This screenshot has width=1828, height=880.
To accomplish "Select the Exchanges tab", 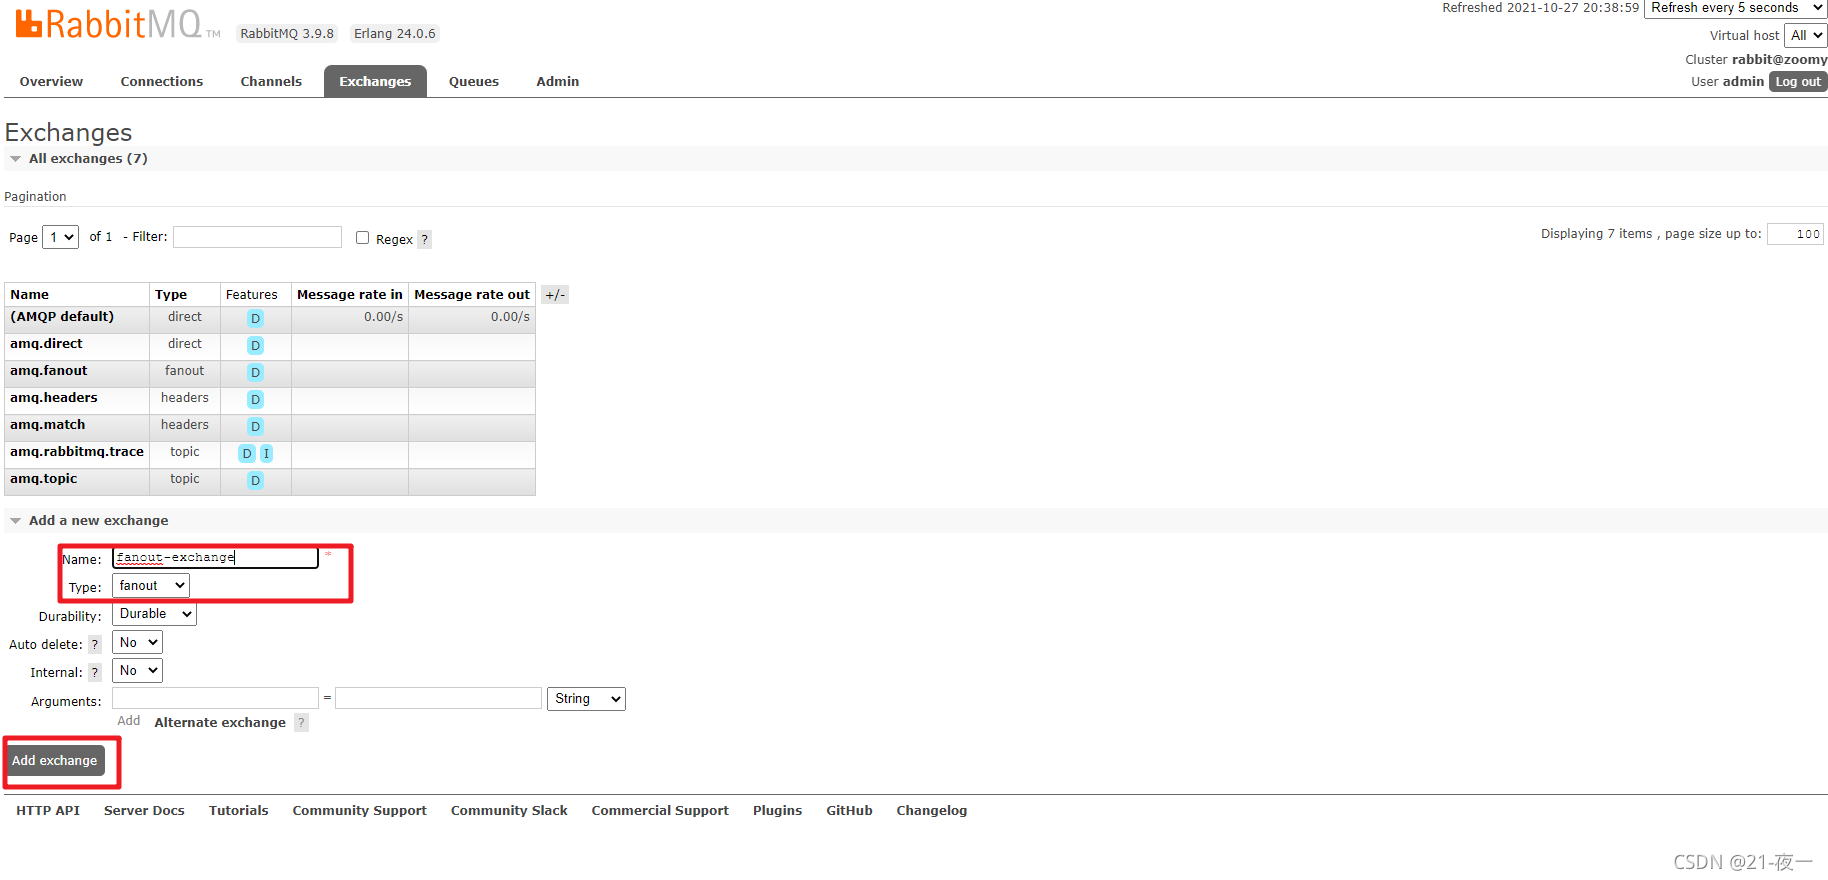I will [x=375, y=82].
